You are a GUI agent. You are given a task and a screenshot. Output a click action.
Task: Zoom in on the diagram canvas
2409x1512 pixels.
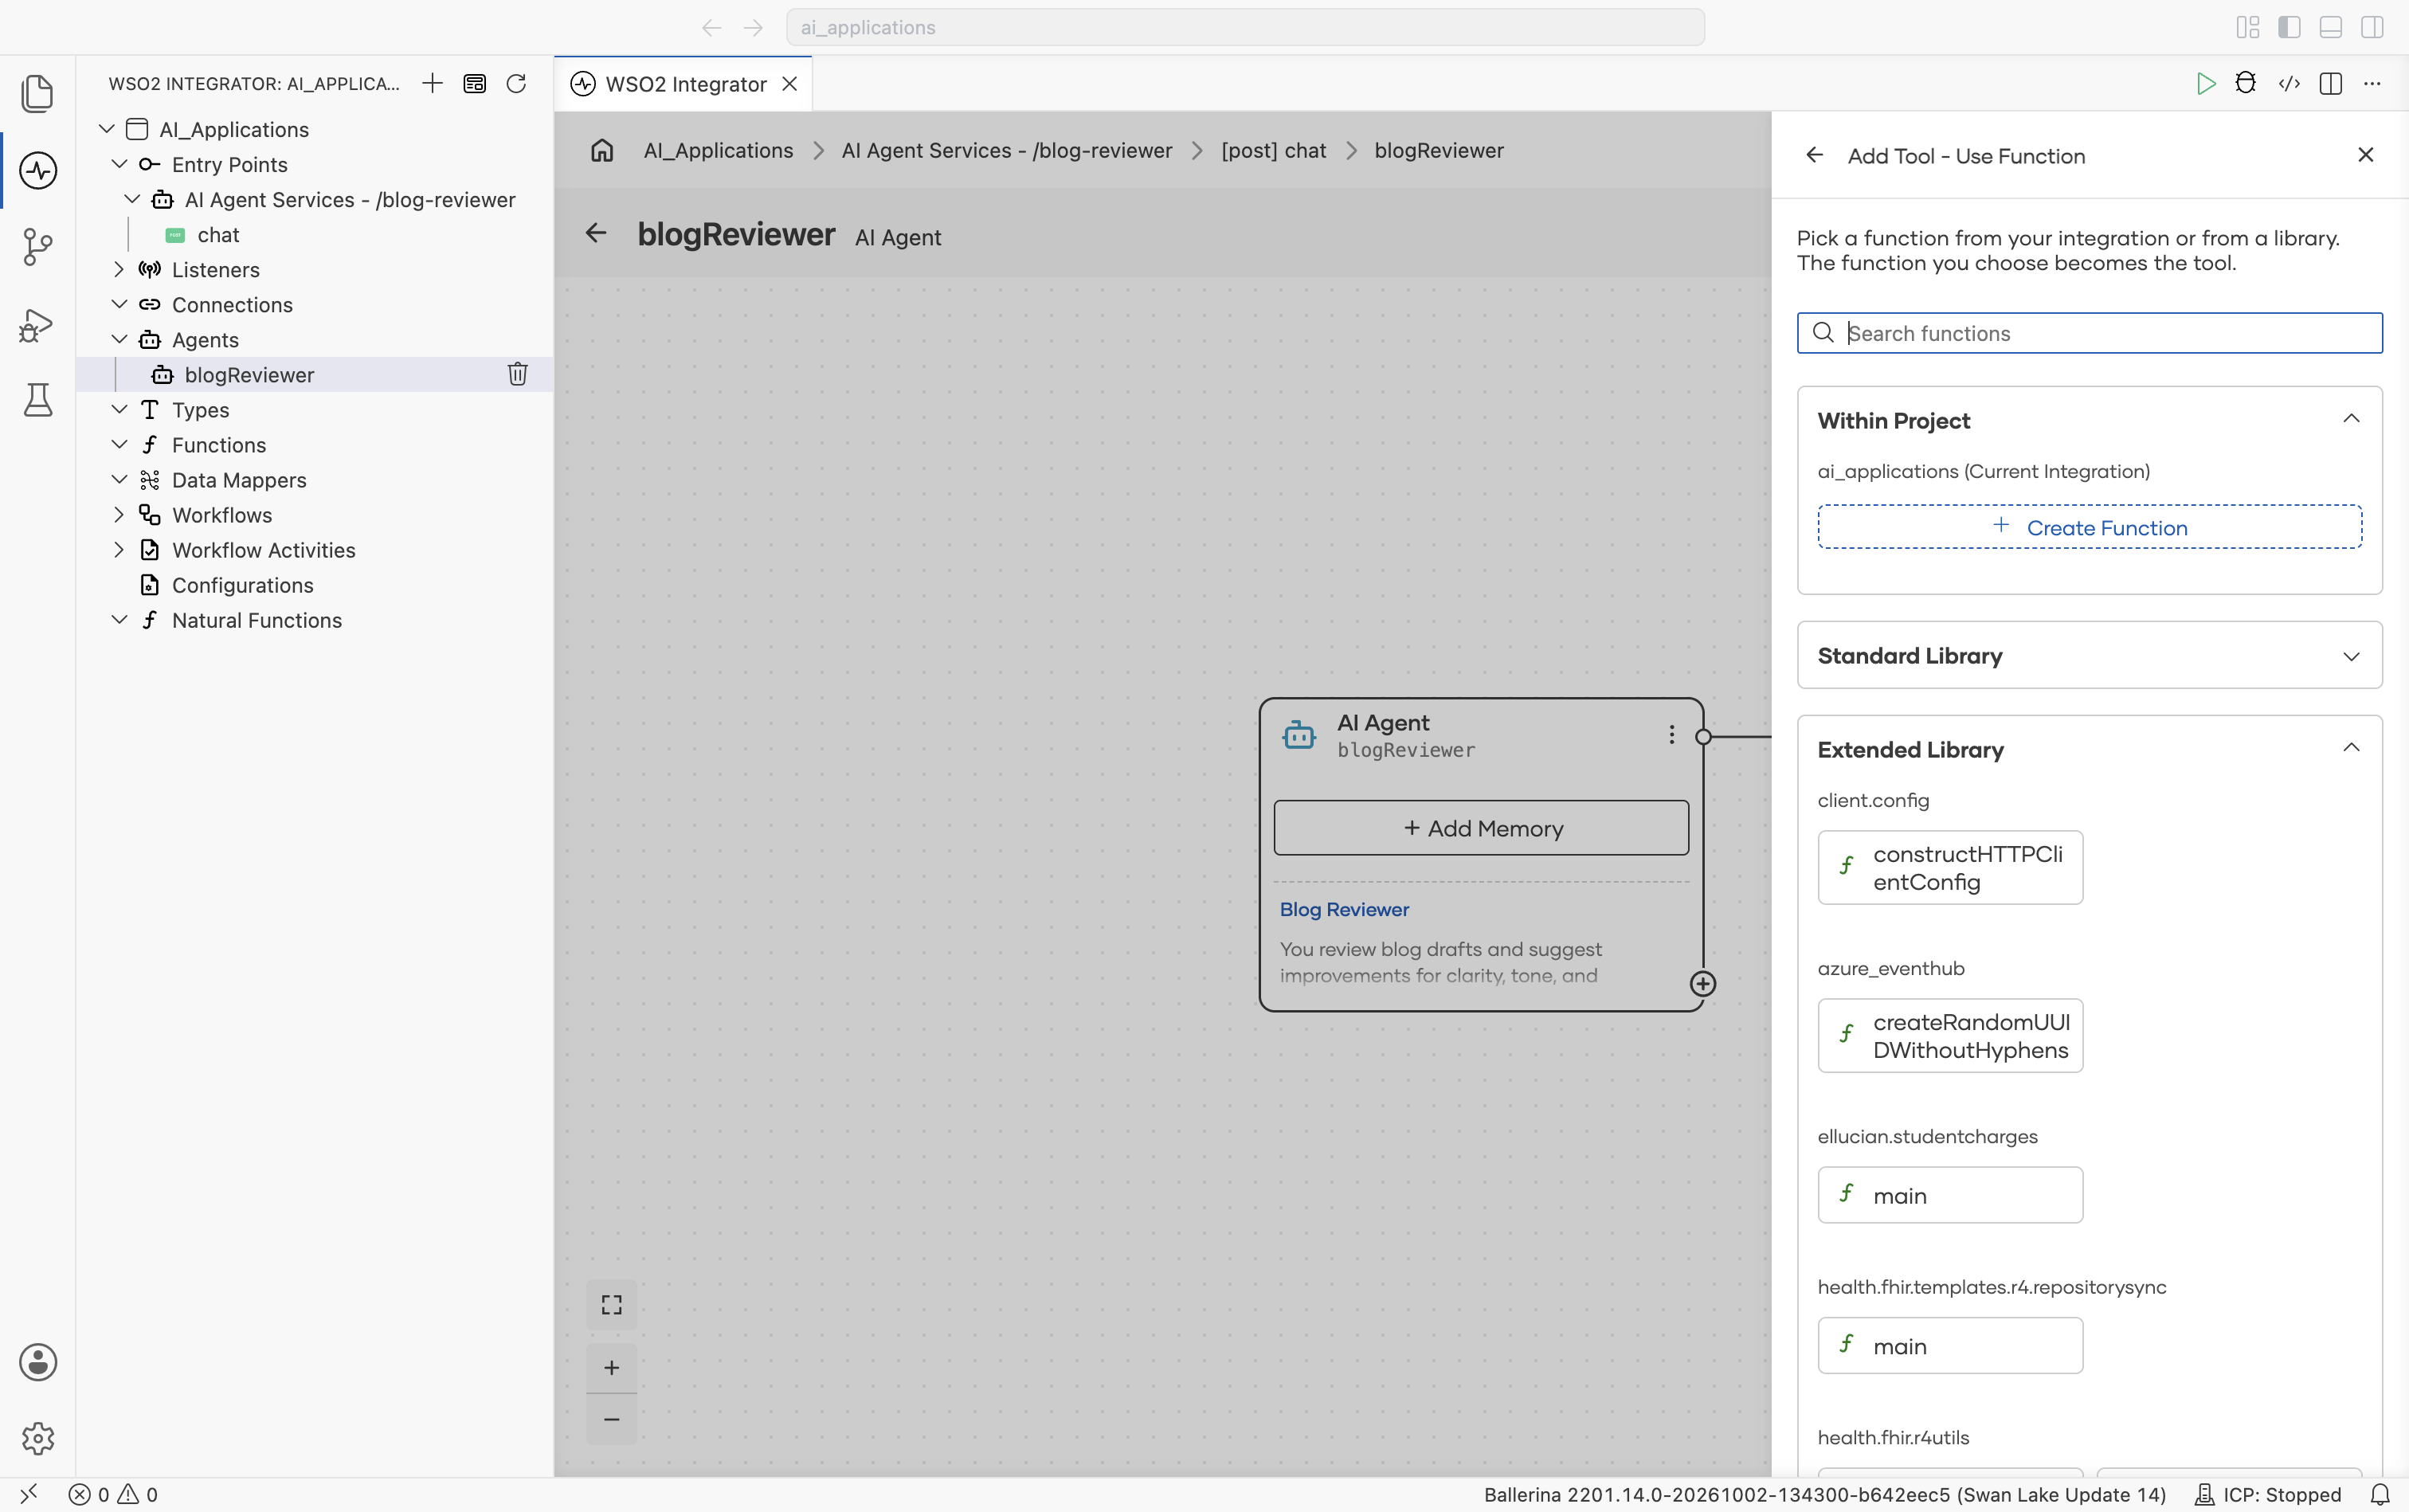click(x=611, y=1367)
